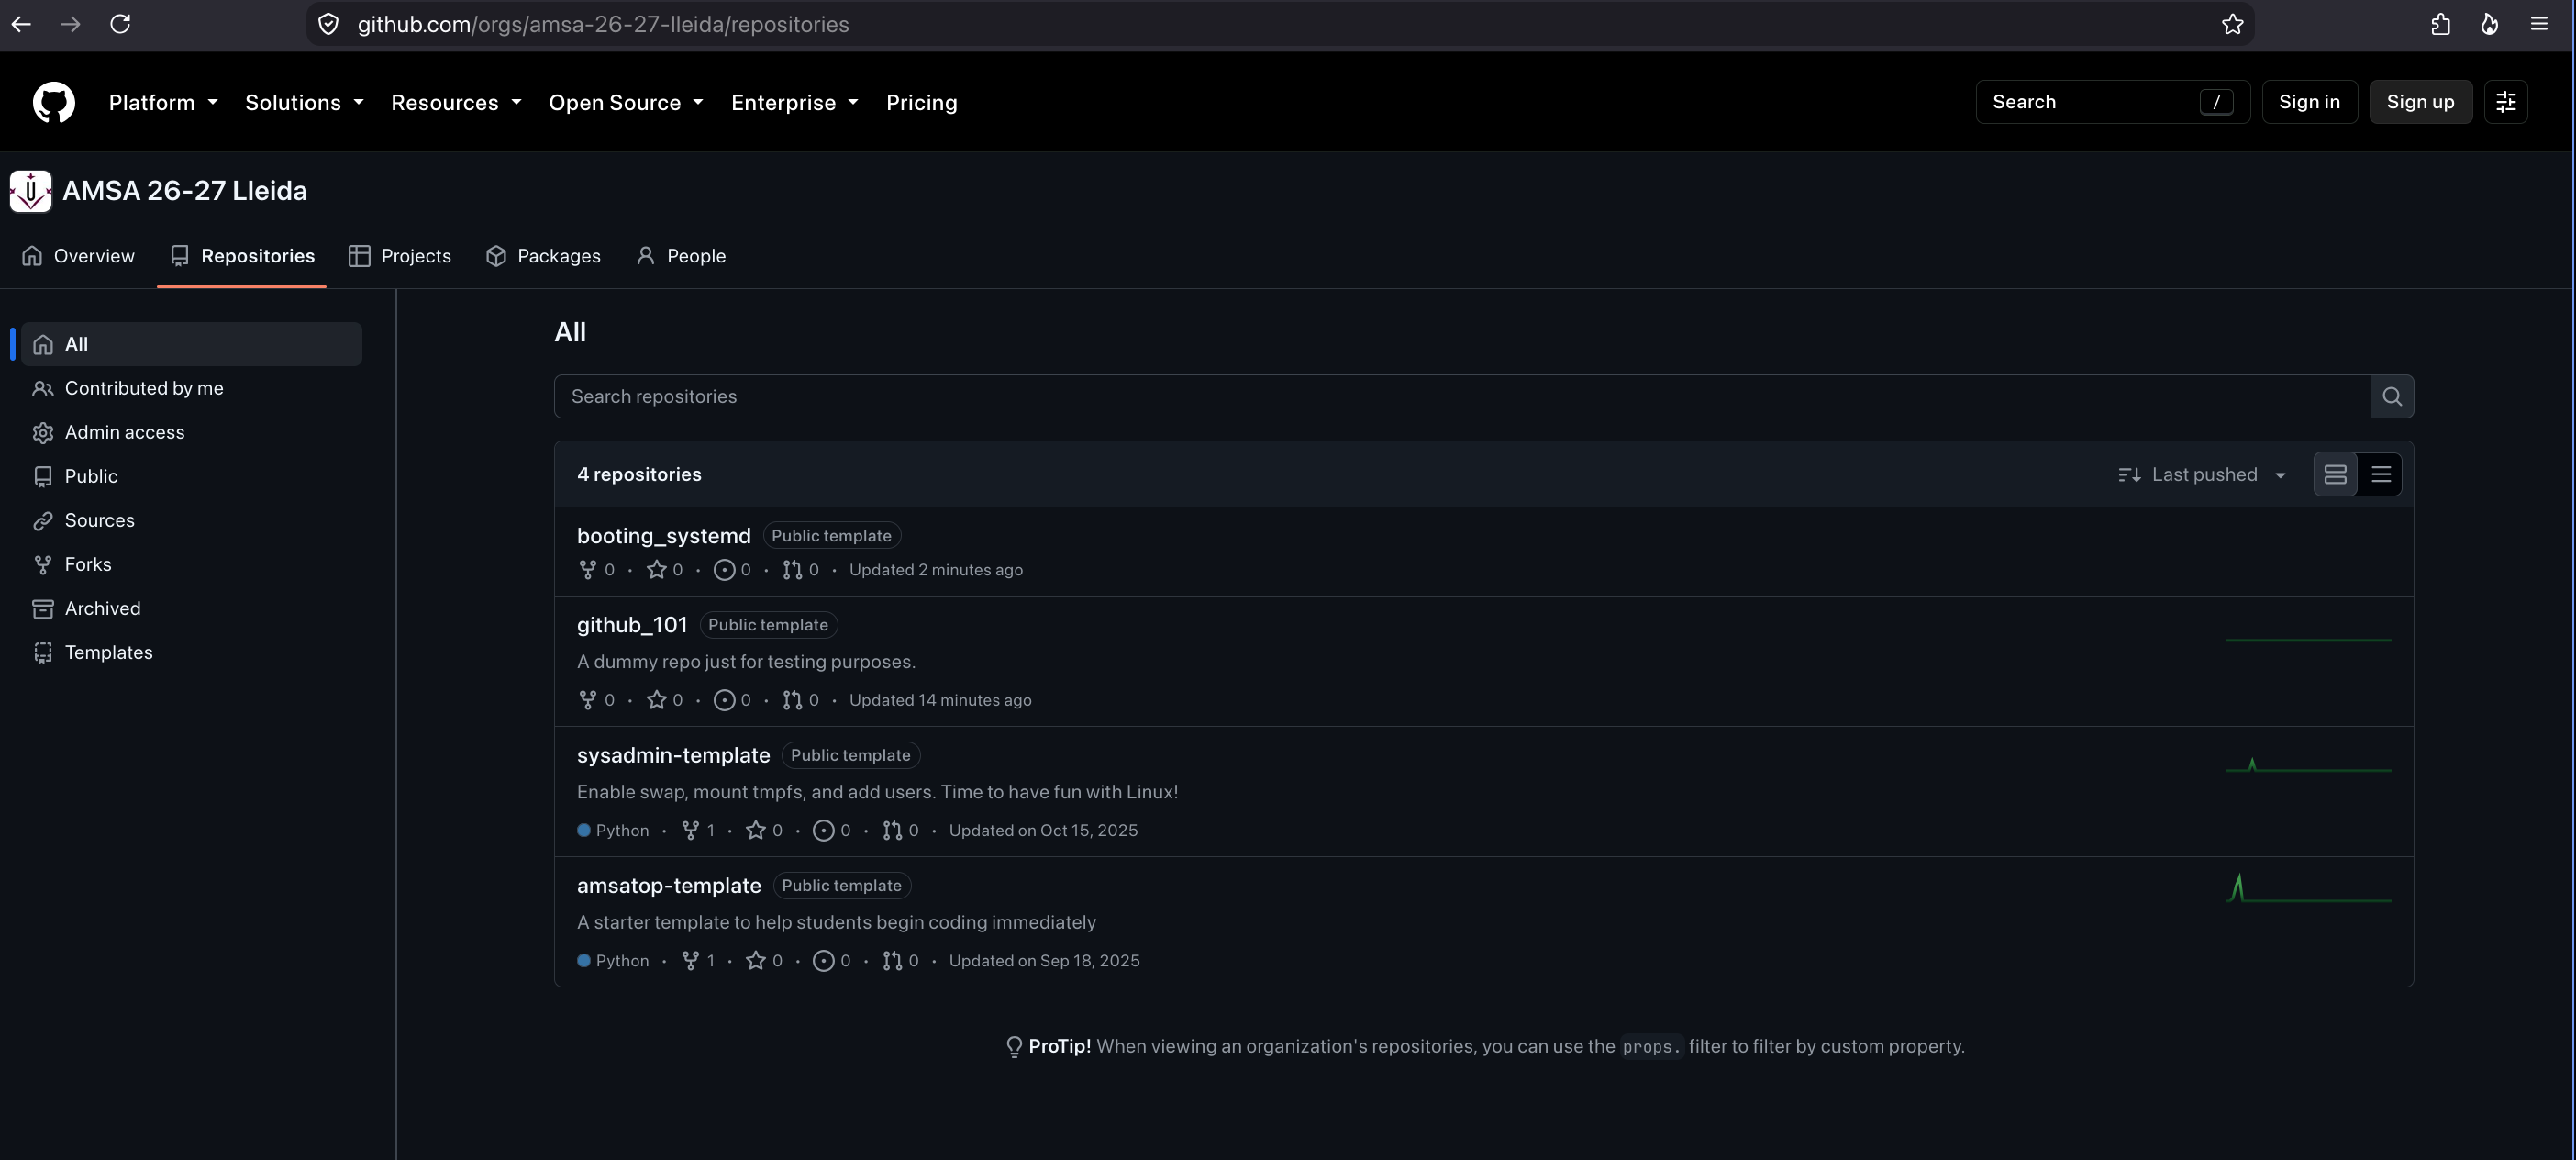Click the issues icon for sysadmin-template

tap(823, 830)
